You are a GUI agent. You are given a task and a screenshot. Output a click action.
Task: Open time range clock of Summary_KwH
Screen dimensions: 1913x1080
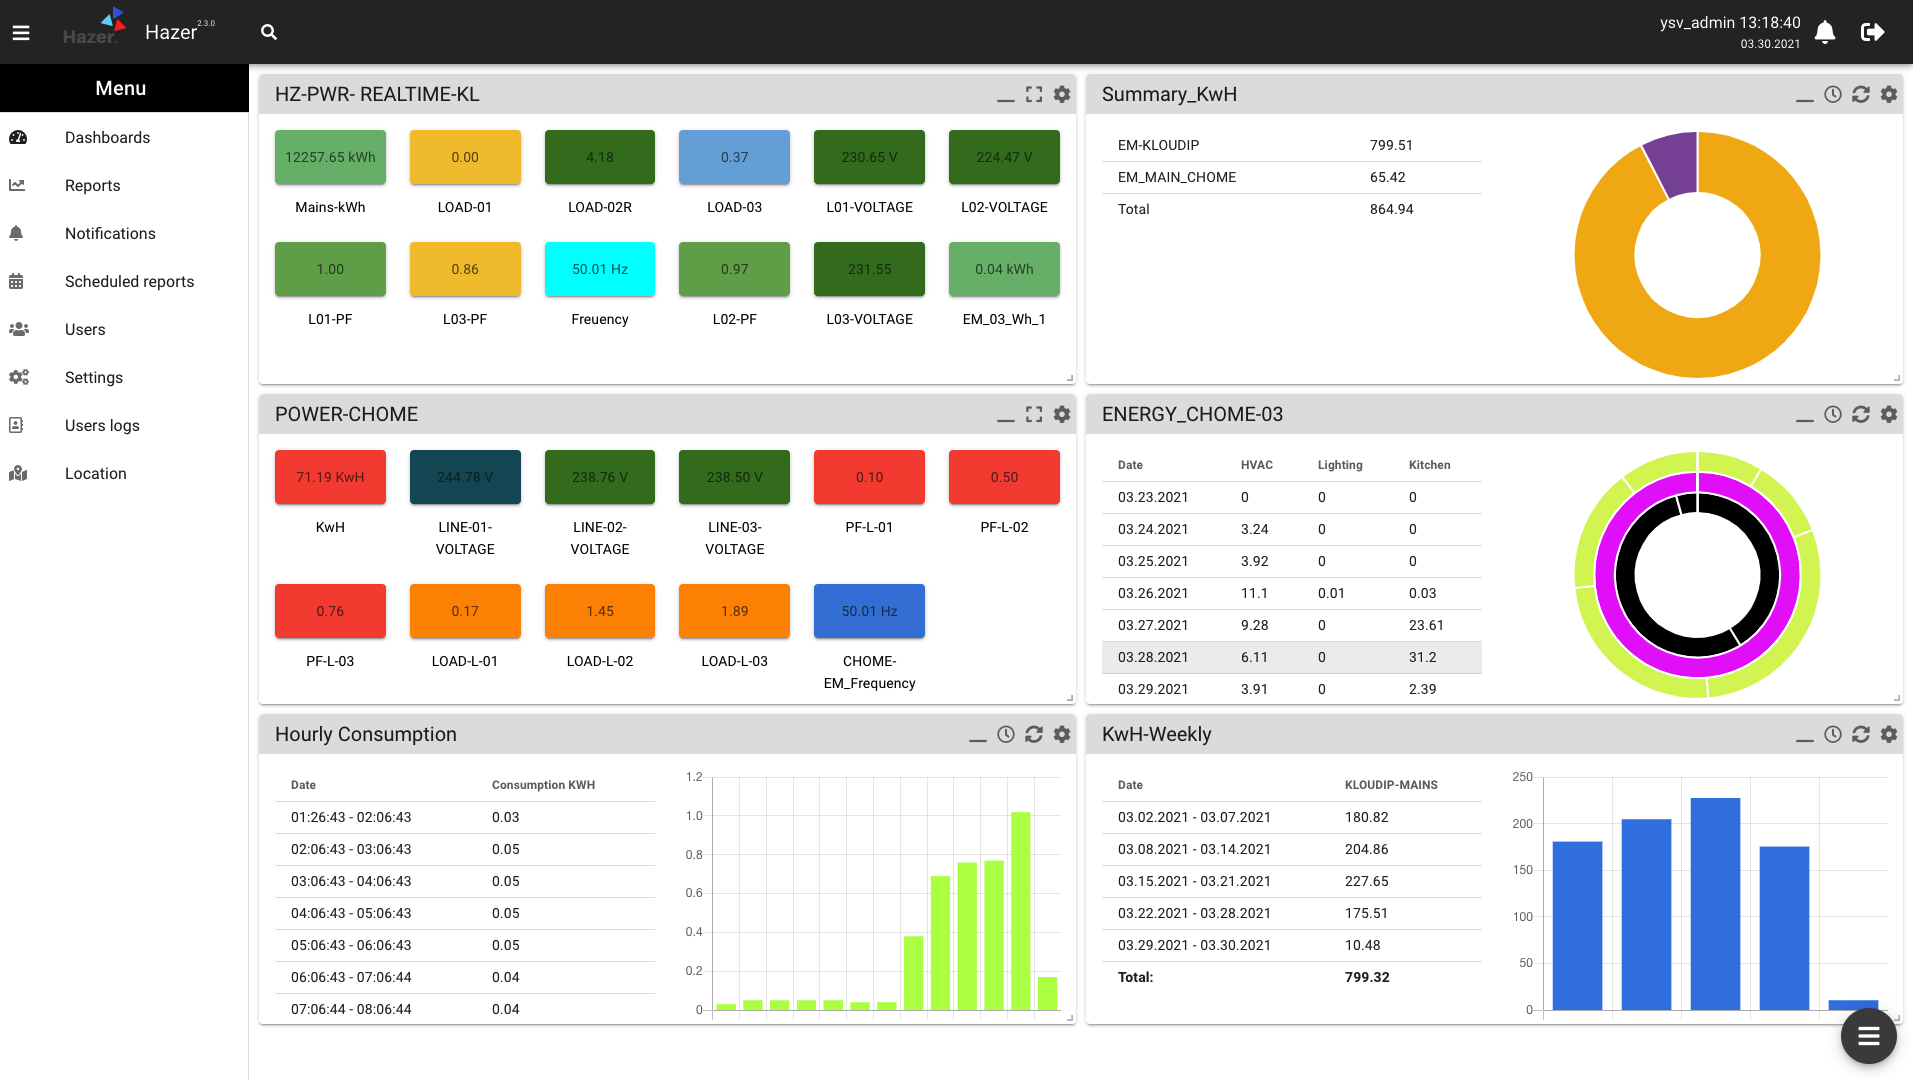pos(1833,94)
